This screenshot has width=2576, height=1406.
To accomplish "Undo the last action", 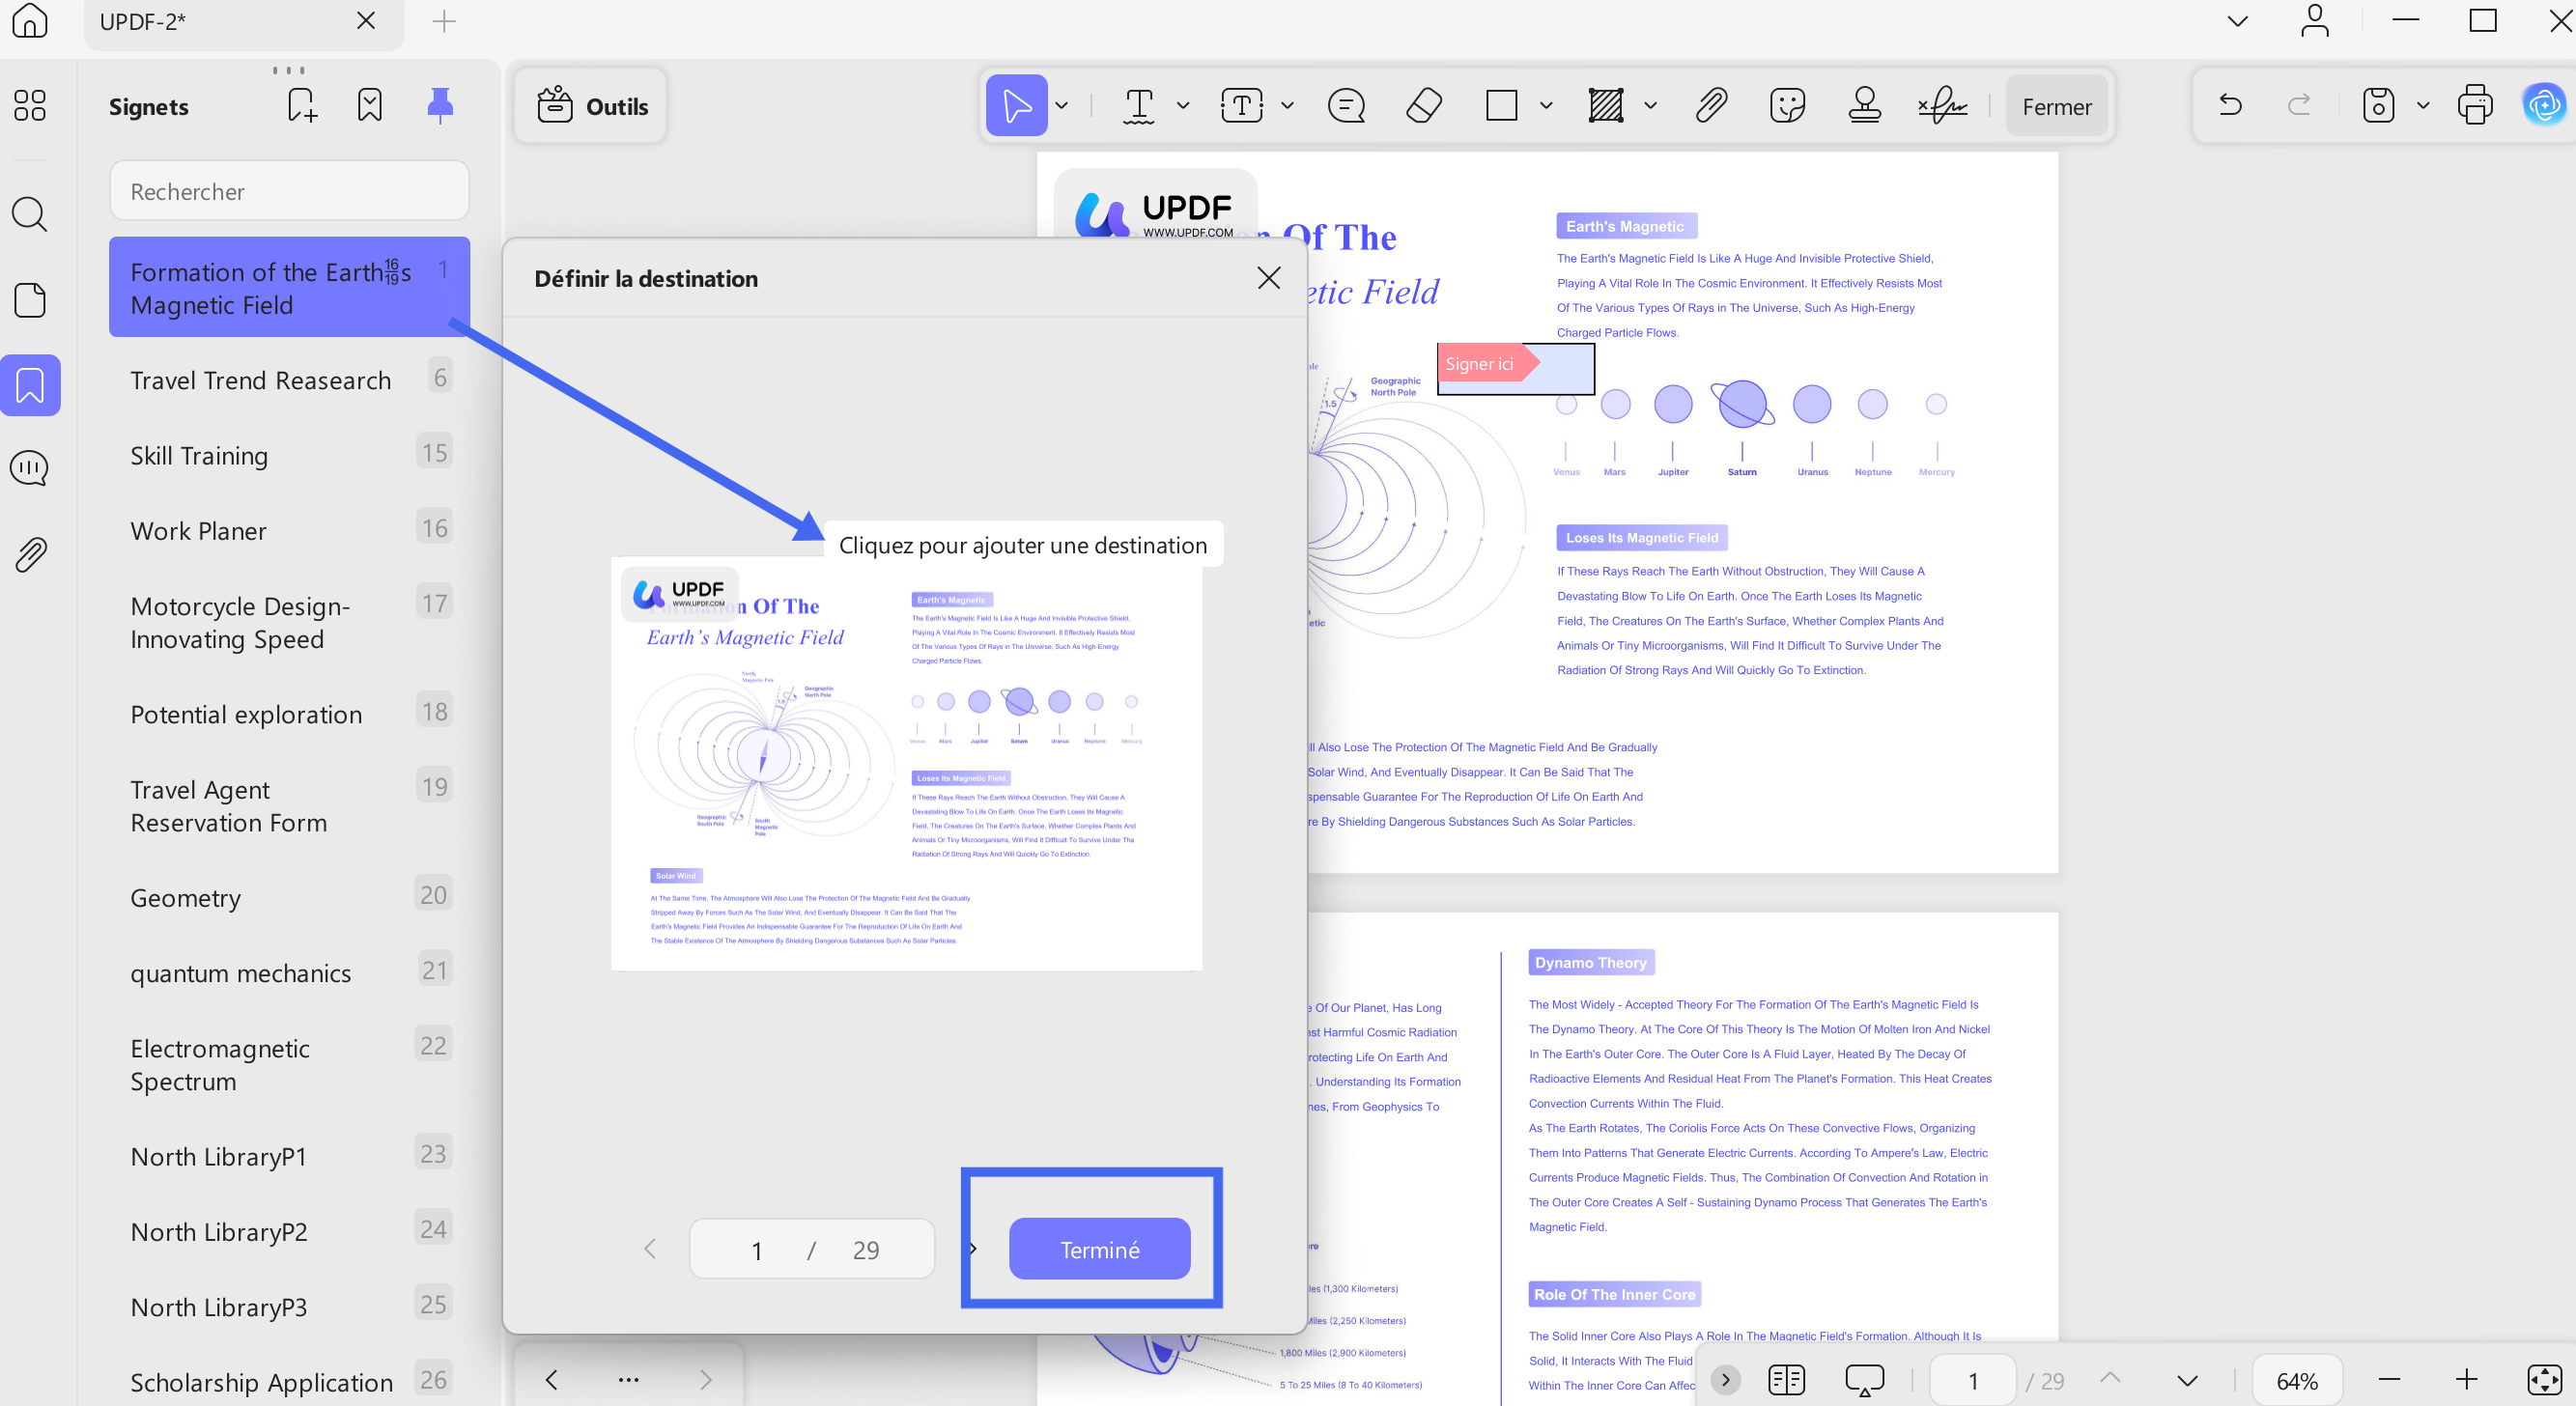I will click(x=2230, y=105).
